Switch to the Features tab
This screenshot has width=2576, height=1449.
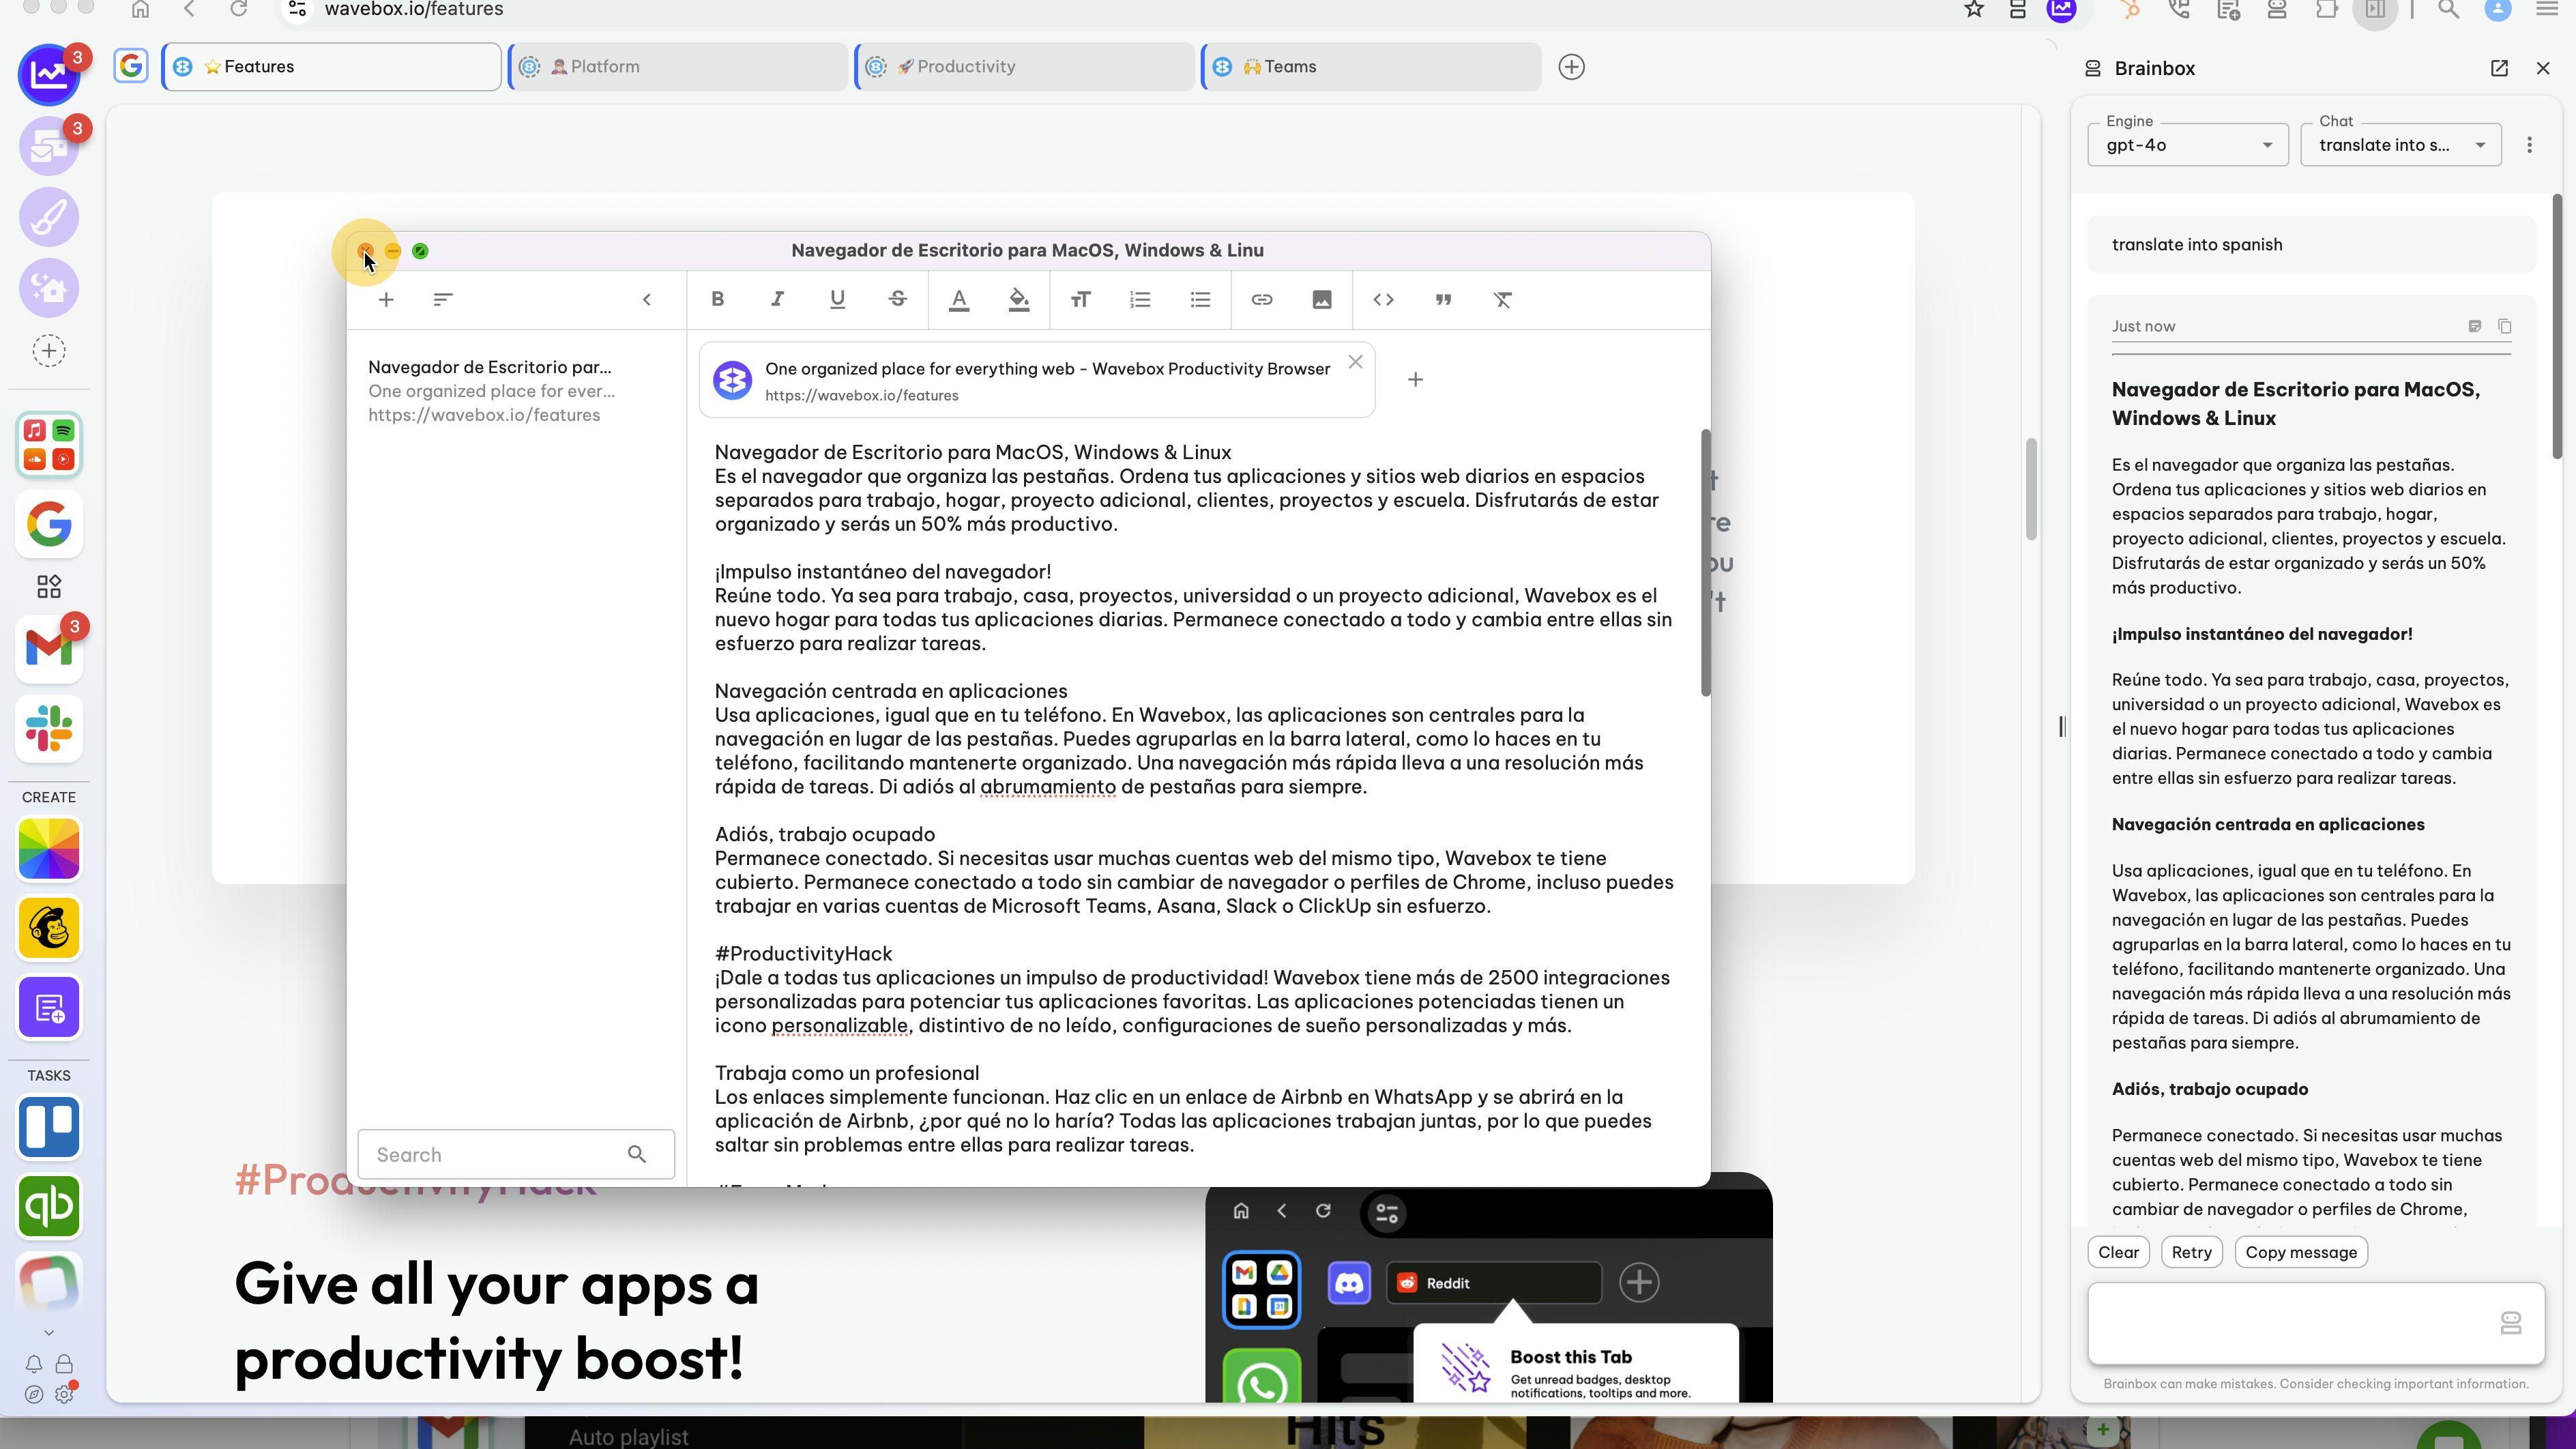pyautogui.click(x=332, y=67)
